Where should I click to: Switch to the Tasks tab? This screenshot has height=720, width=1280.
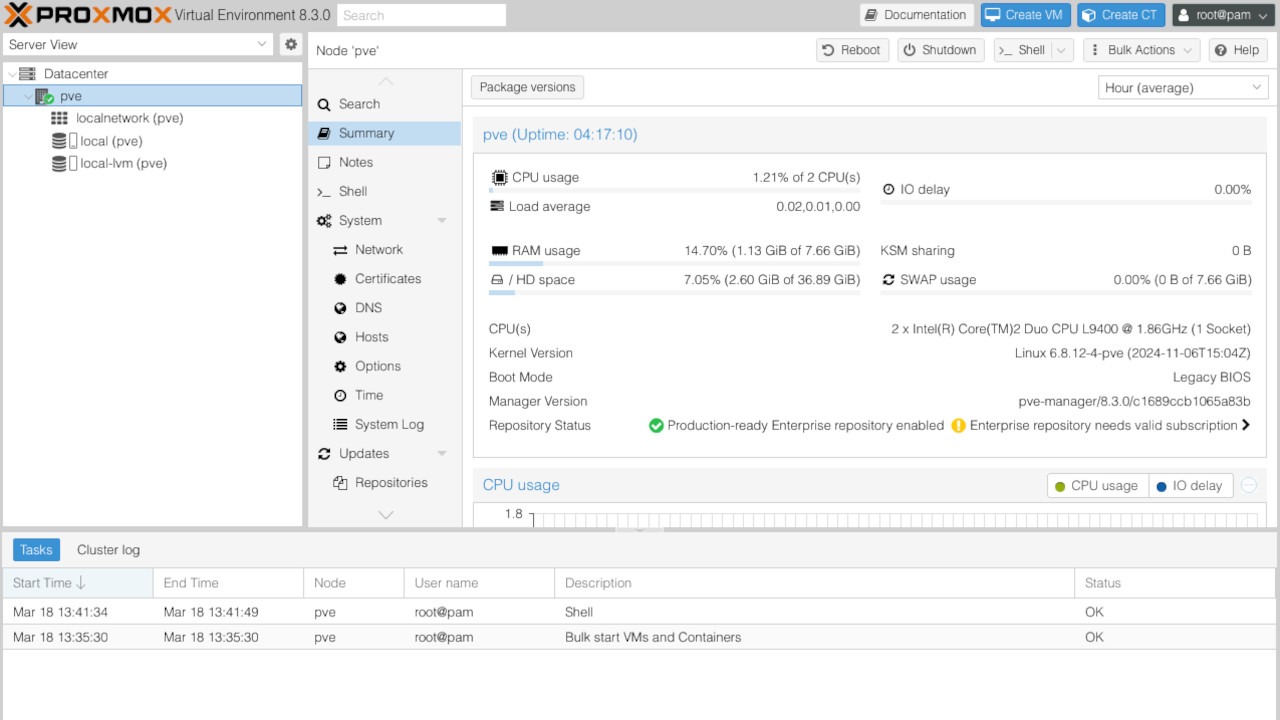(36, 550)
